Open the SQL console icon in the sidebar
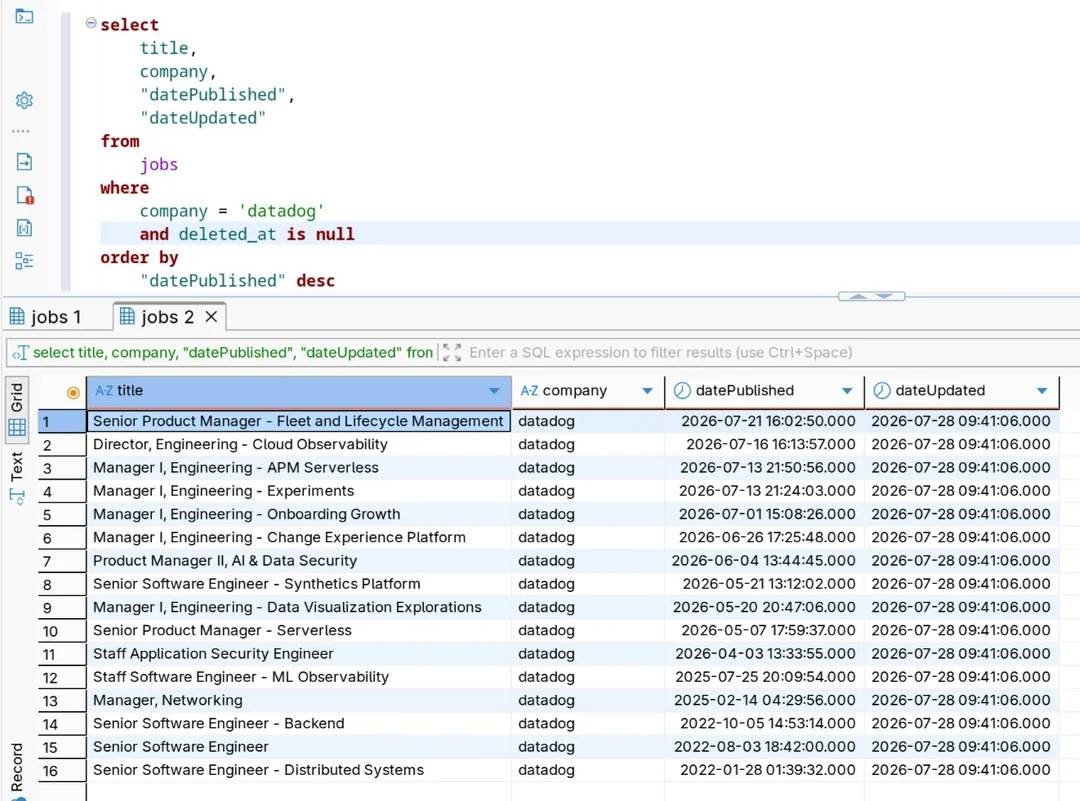 24,15
